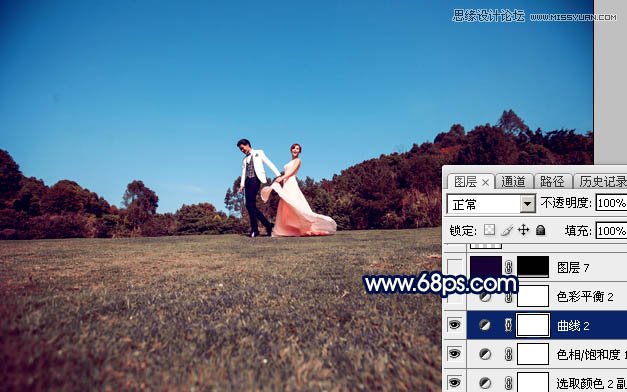627x392 pixels.
Task: Click 曲线 2 layer mask thumbnail
Action: [533, 325]
